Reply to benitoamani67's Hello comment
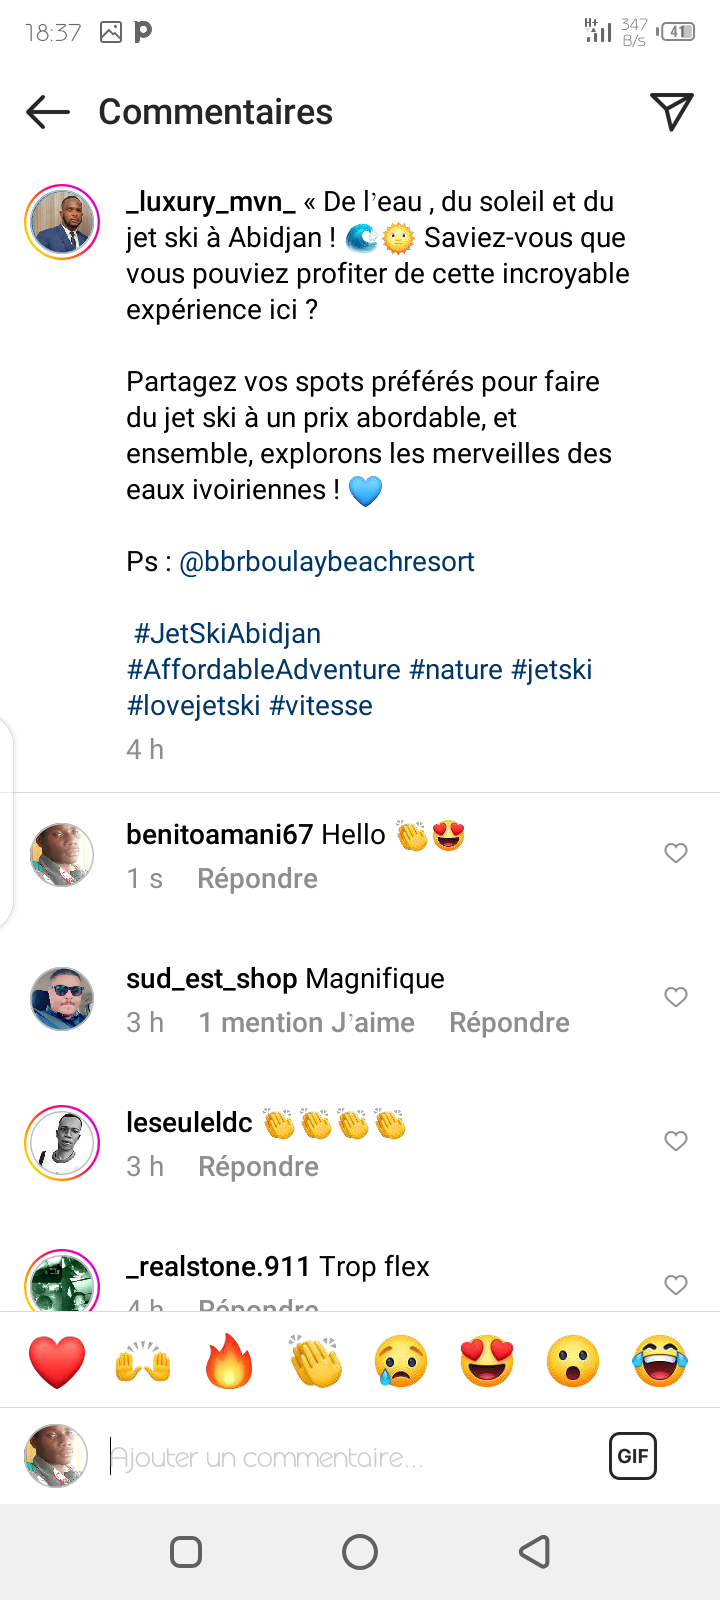The width and height of the screenshot is (720, 1600). pyautogui.click(x=257, y=879)
